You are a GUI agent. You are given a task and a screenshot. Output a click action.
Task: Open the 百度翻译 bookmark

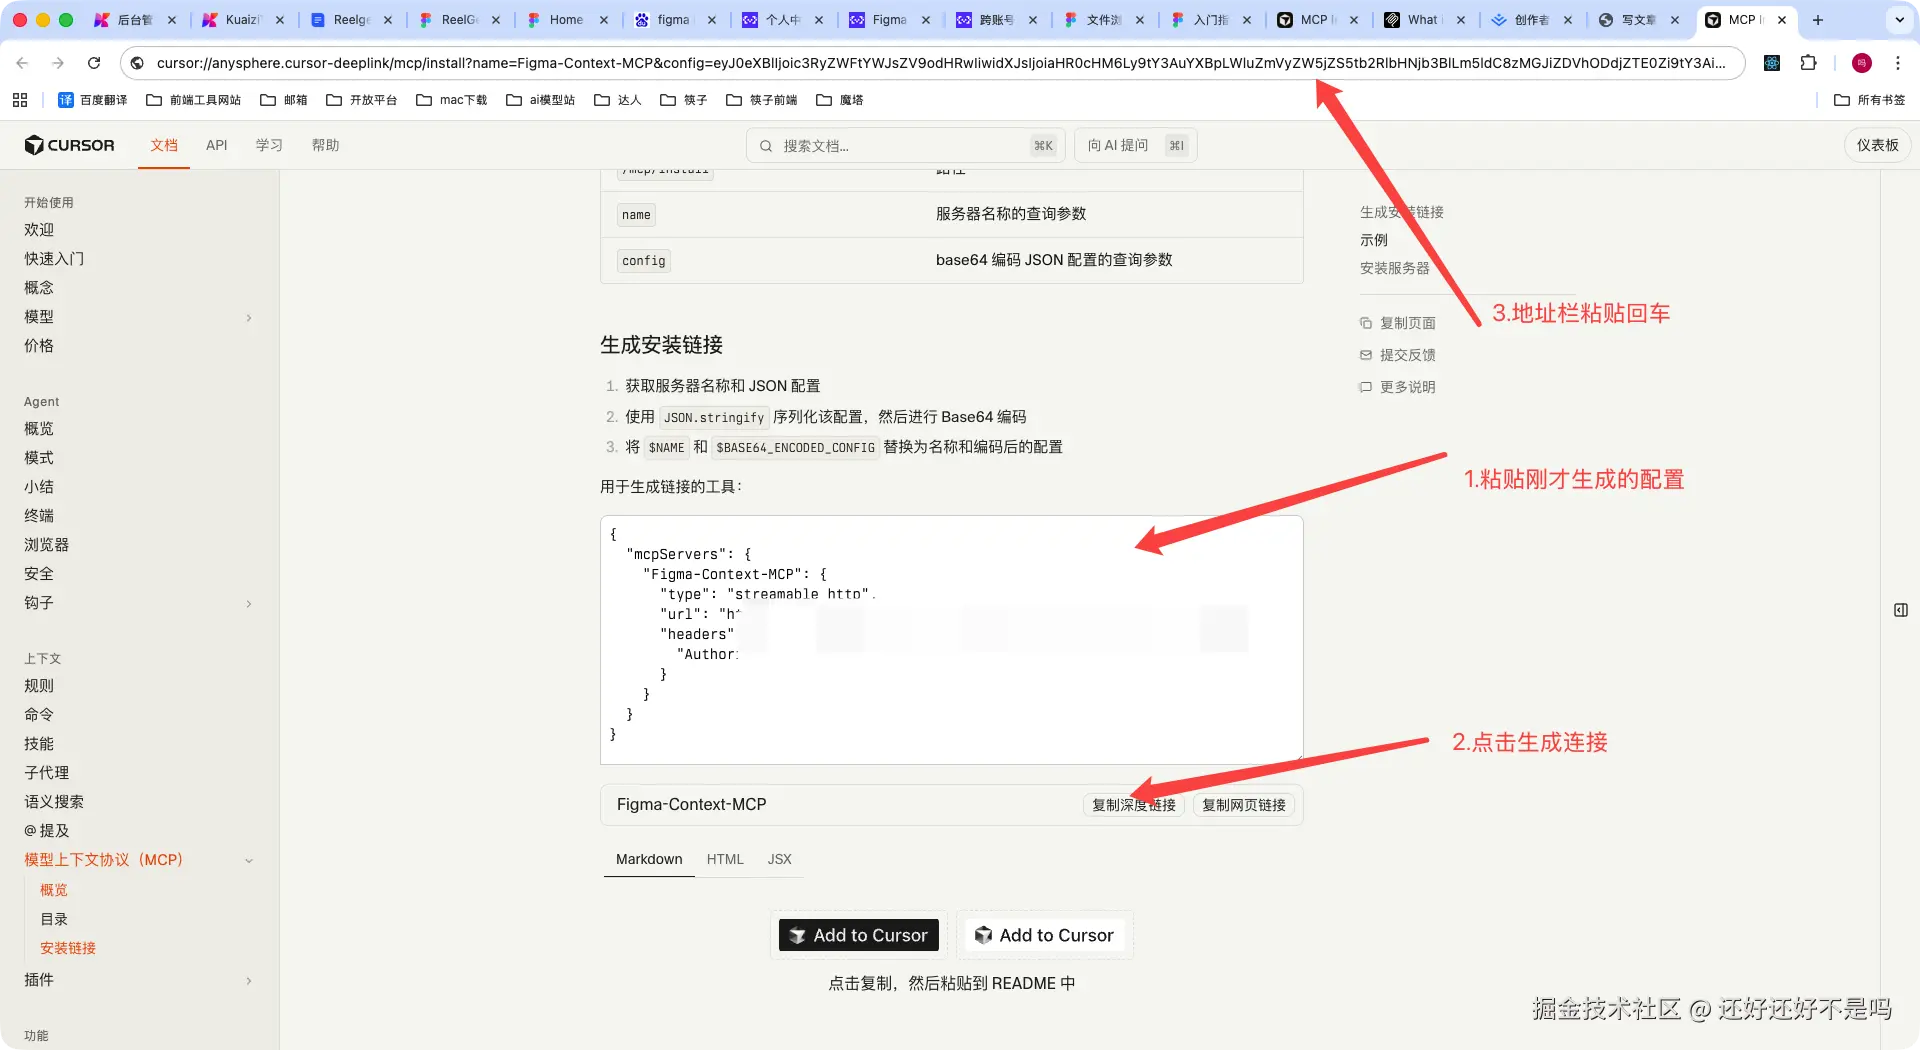coord(93,100)
